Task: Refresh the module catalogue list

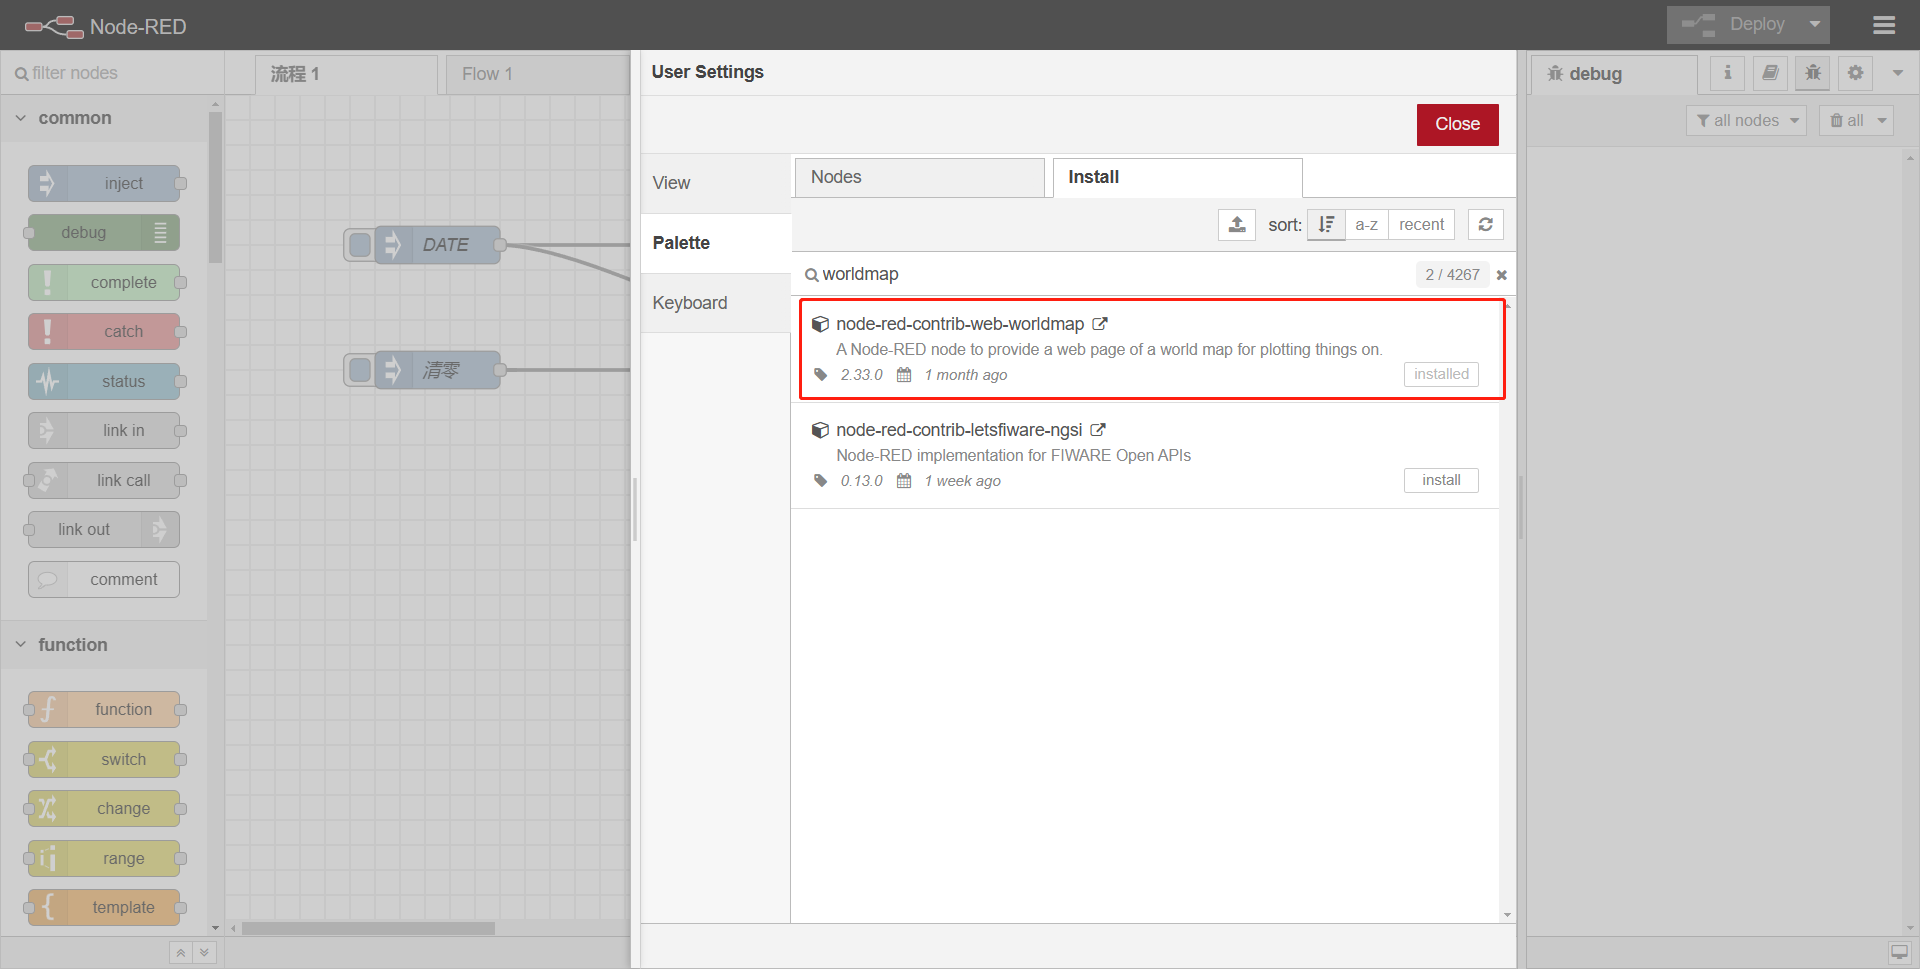Action: tap(1486, 225)
